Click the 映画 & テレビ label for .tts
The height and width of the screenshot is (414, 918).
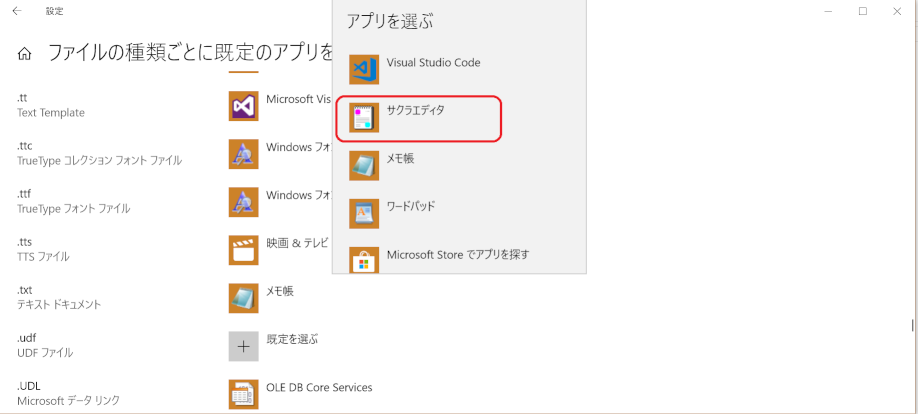click(297, 243)
